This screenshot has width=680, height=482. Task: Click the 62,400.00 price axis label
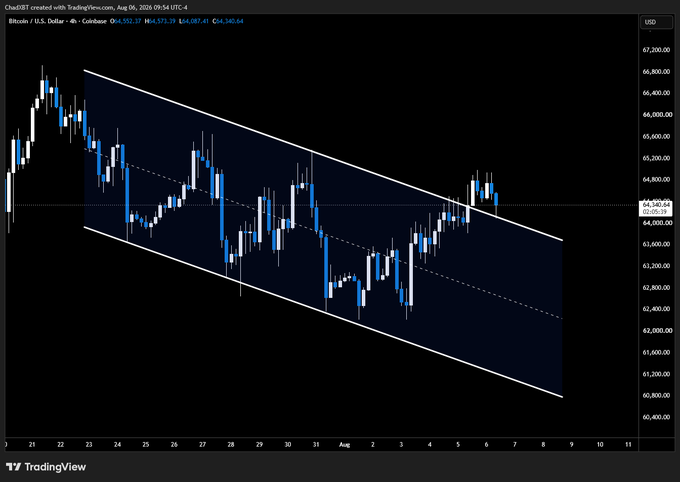tap(656, 309)
